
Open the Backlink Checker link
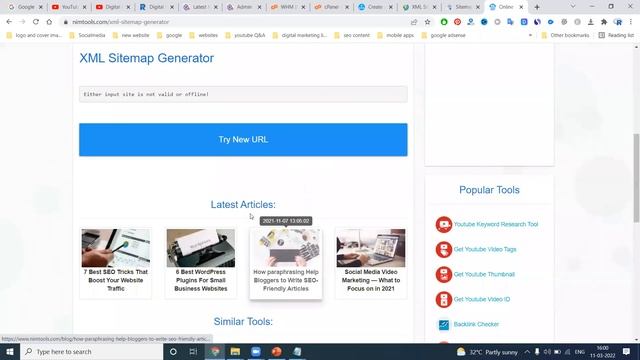click(476, 324)
